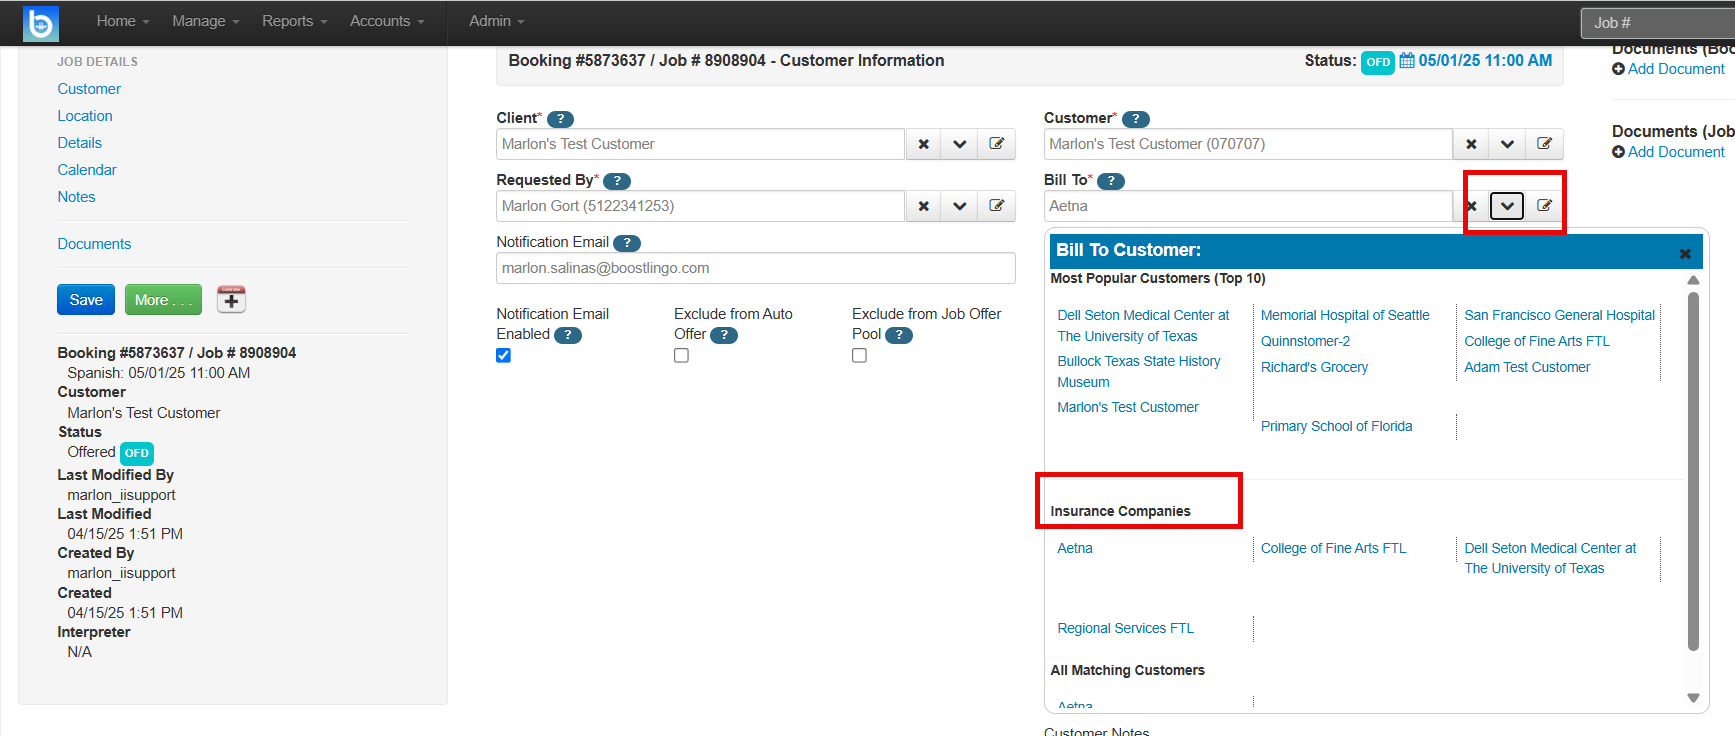Open help tooltip next to Notification Email label
Viewport: 1735px width, 736px height.
click(627, 243)
